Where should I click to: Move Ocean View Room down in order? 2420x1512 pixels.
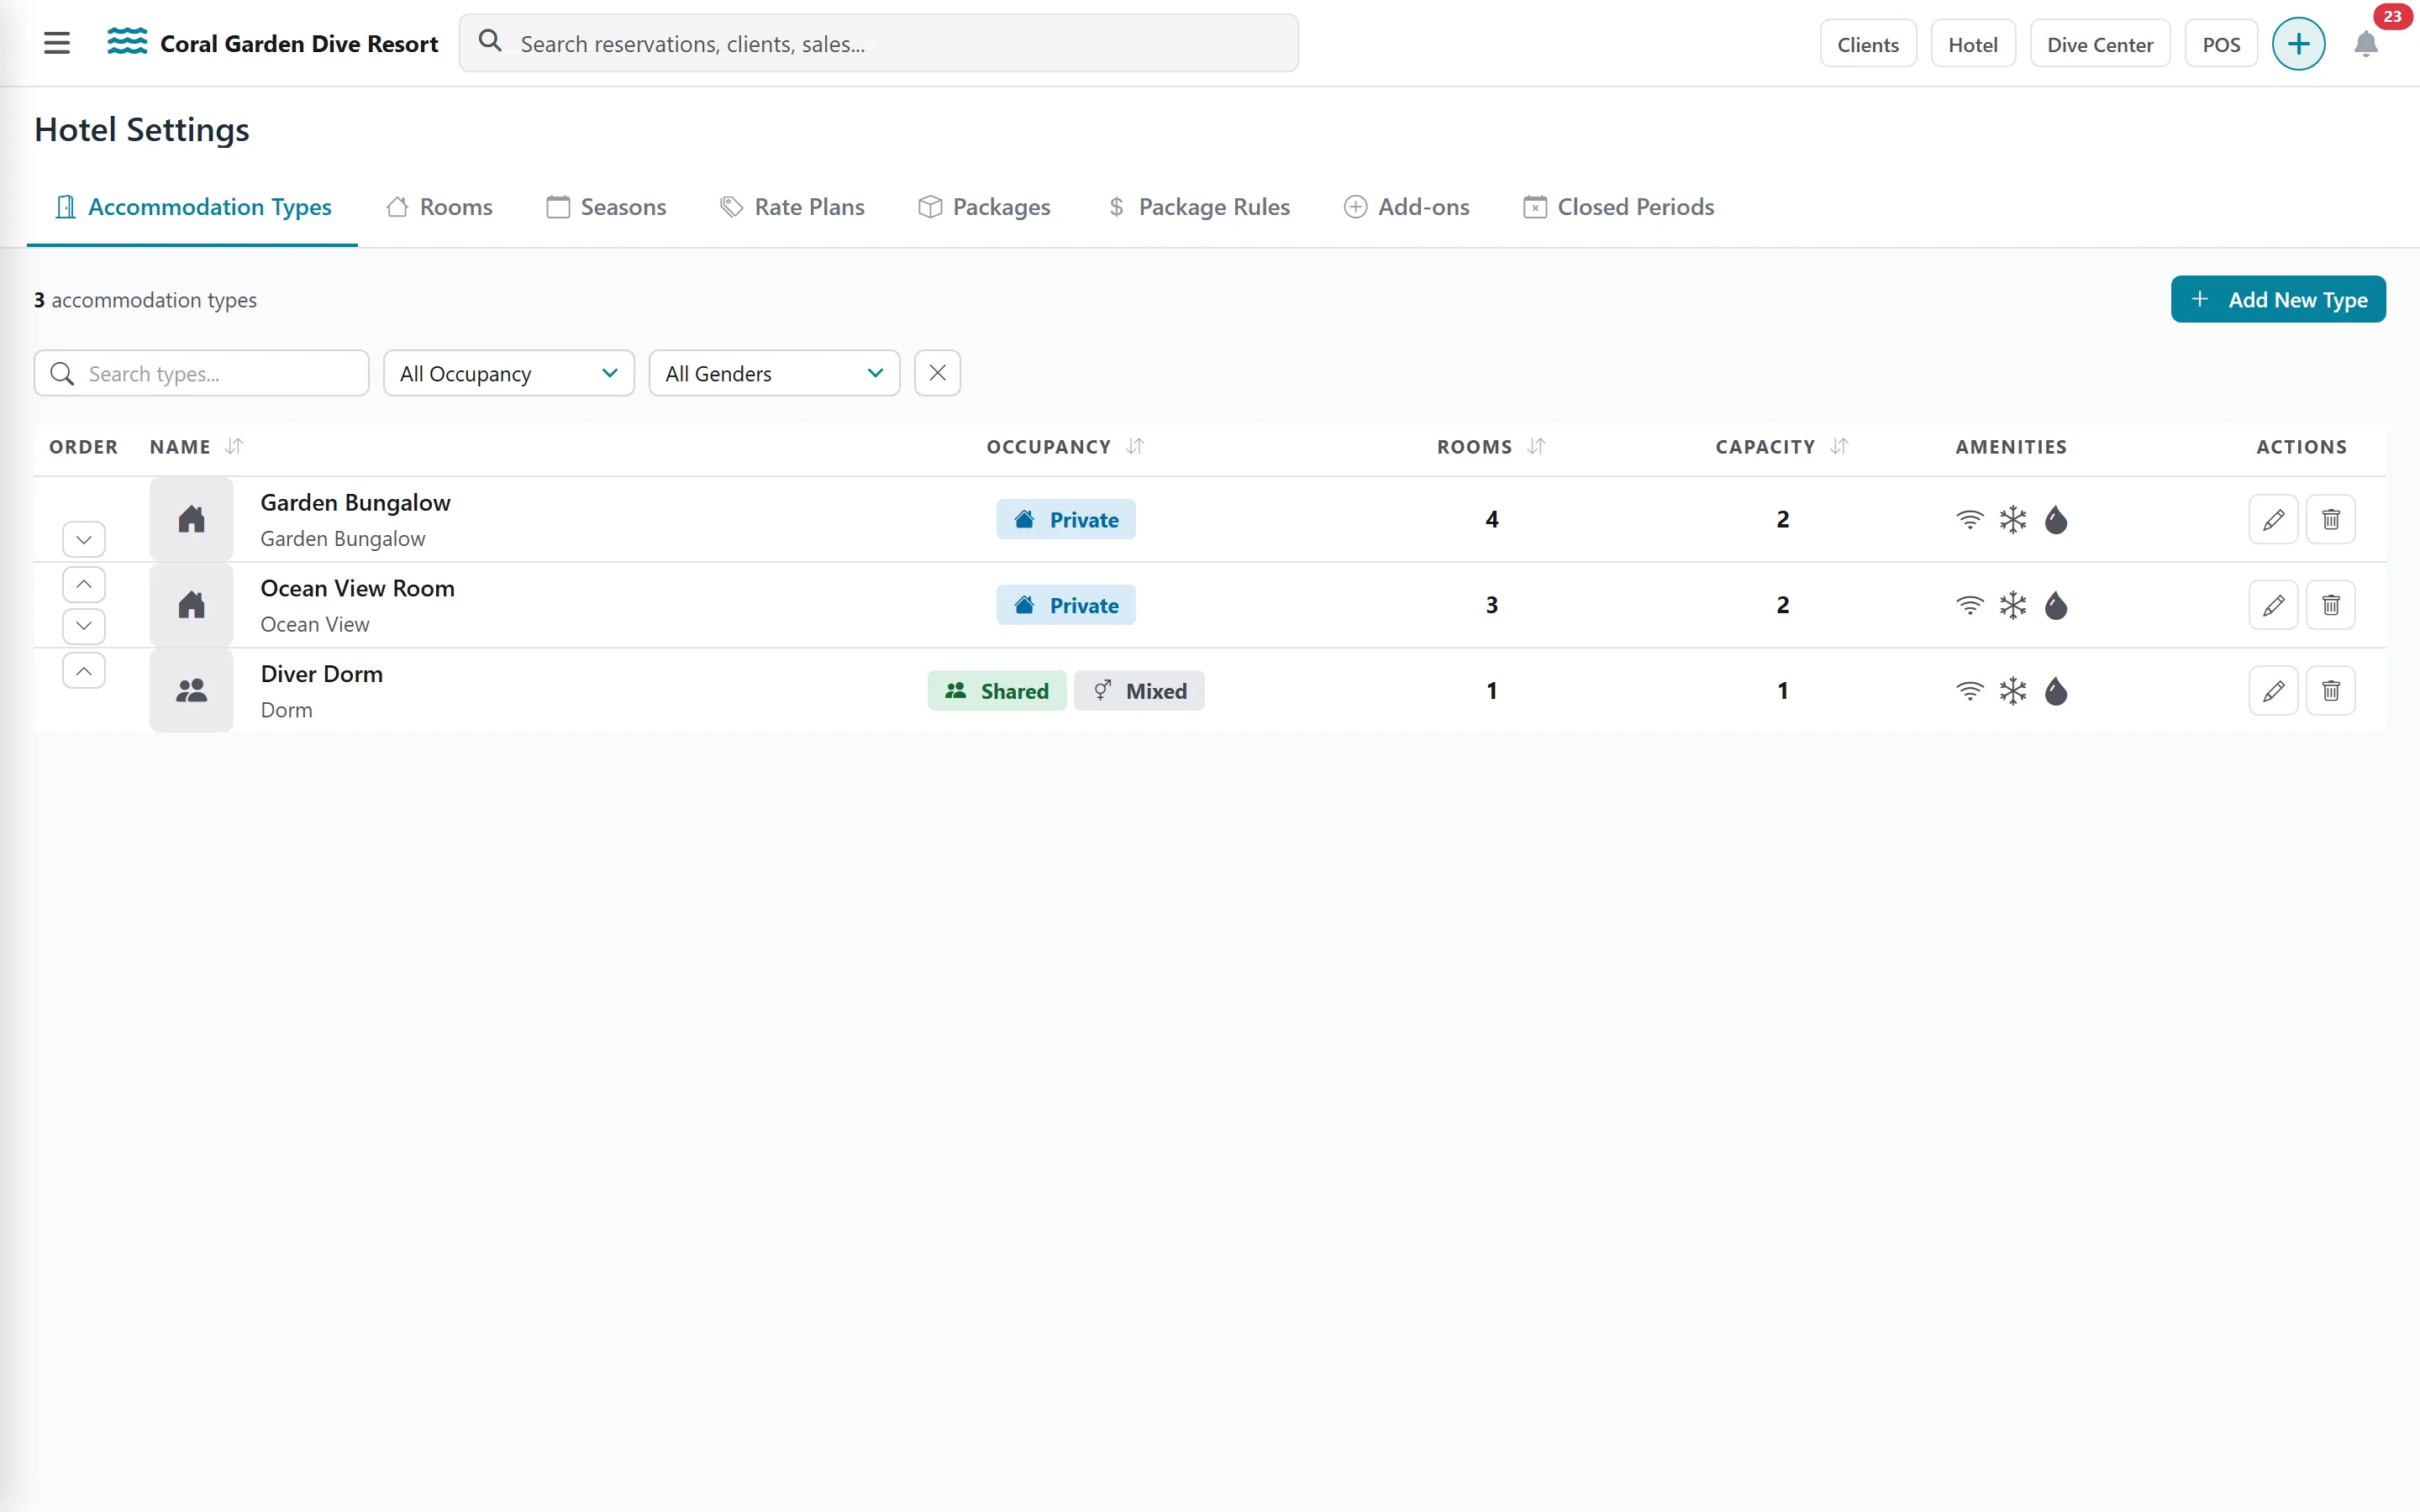84,627
